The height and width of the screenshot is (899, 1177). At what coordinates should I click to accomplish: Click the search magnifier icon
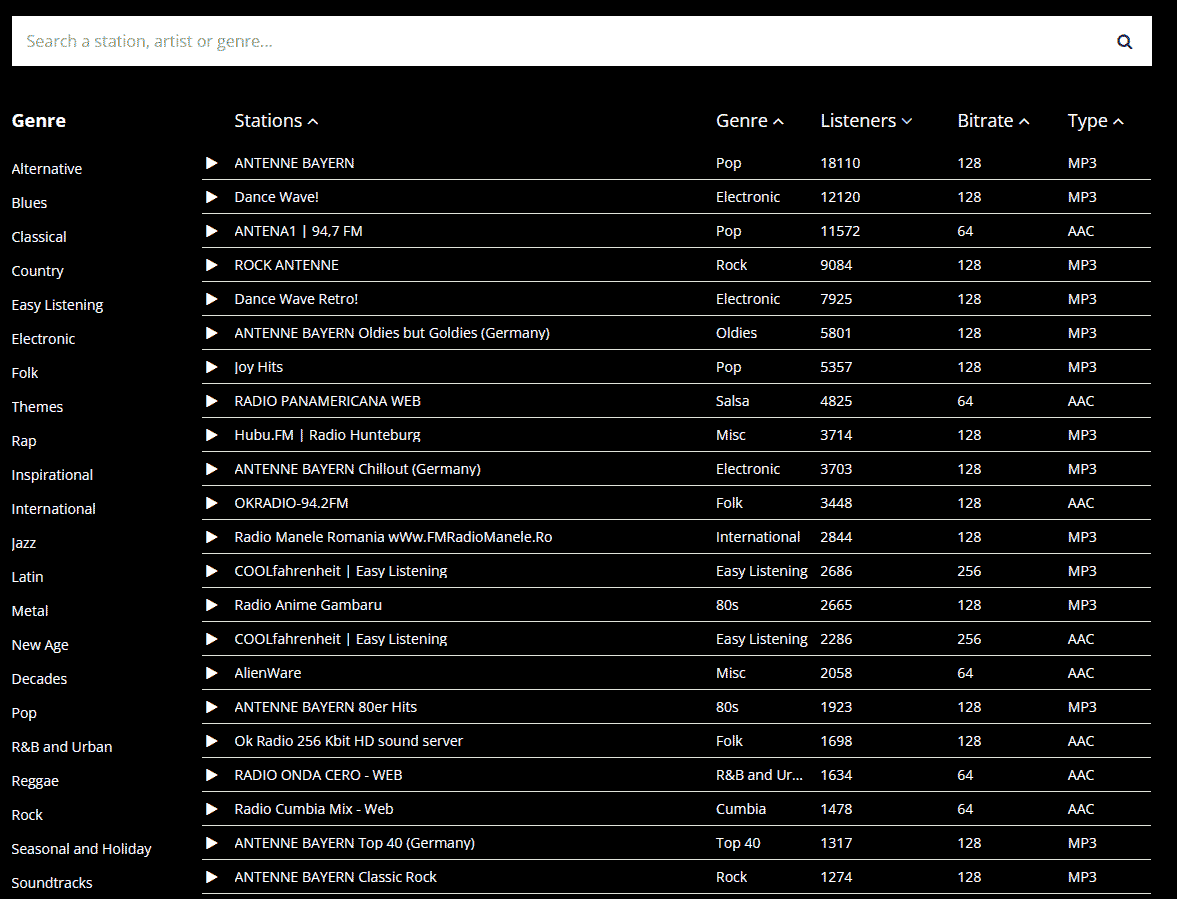(x=1124, y=41)
